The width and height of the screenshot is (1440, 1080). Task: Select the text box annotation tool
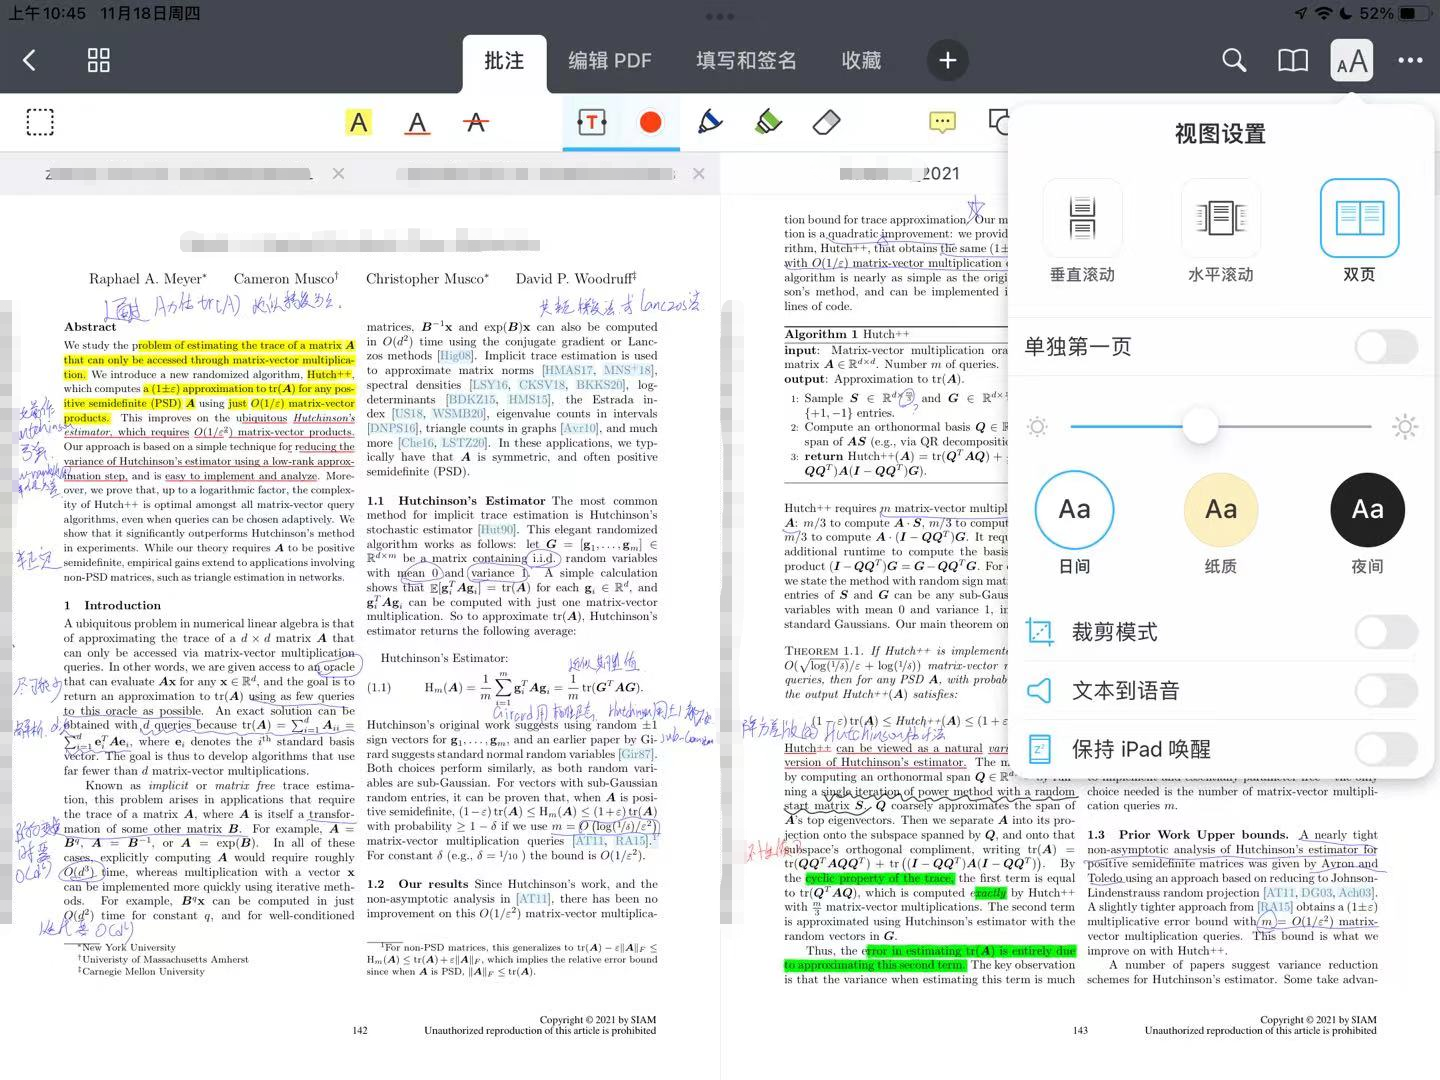coord(591,122)
